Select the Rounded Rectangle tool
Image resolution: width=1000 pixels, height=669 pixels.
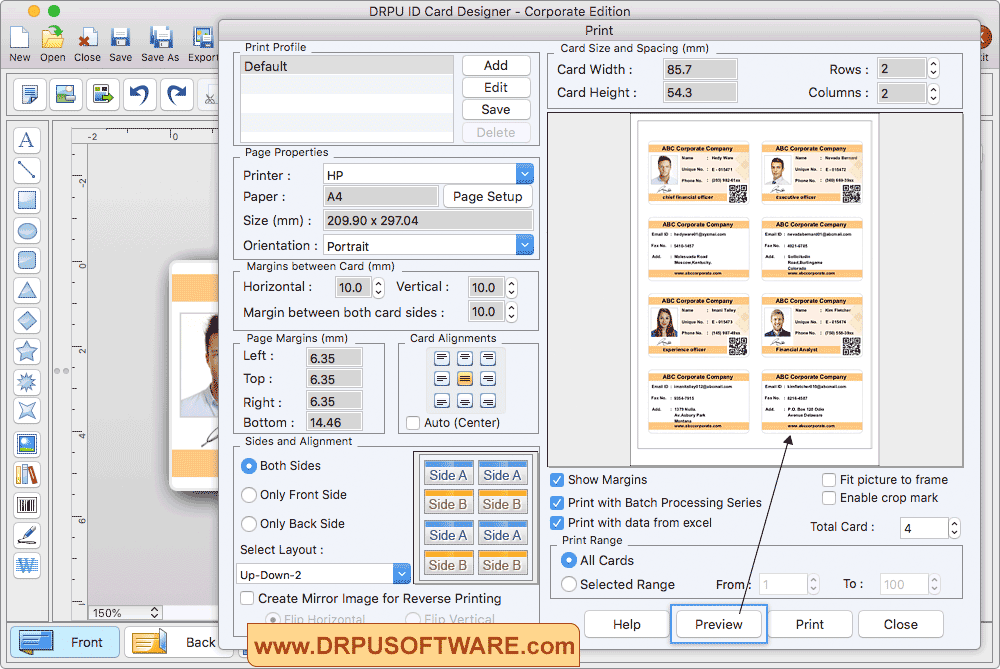[27, 260]
